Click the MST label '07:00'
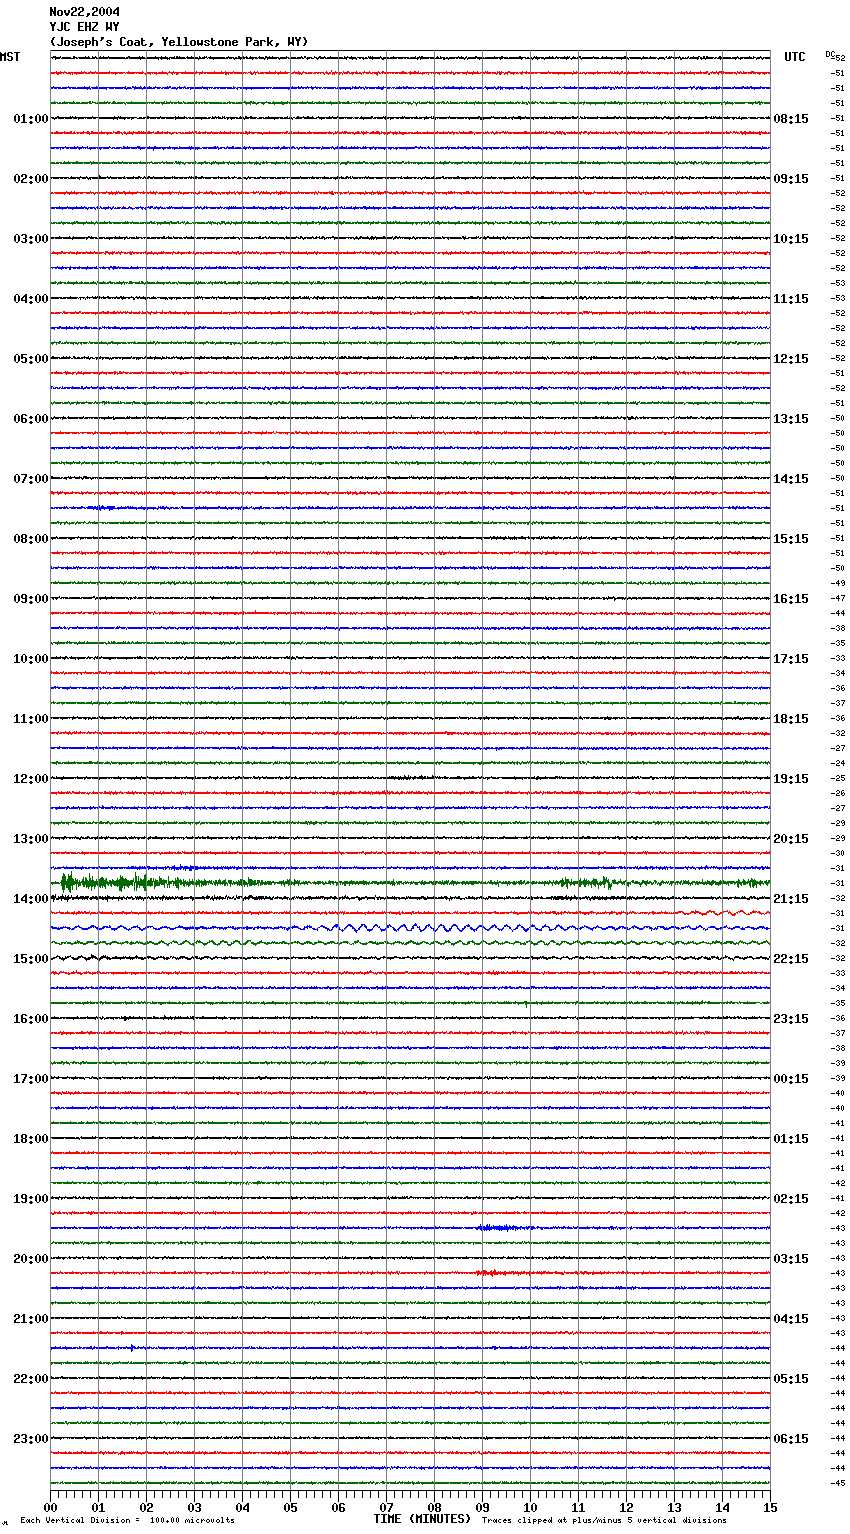Image resolution: width=850 pixels, height=1534 pixels. (x=31, y=479)
